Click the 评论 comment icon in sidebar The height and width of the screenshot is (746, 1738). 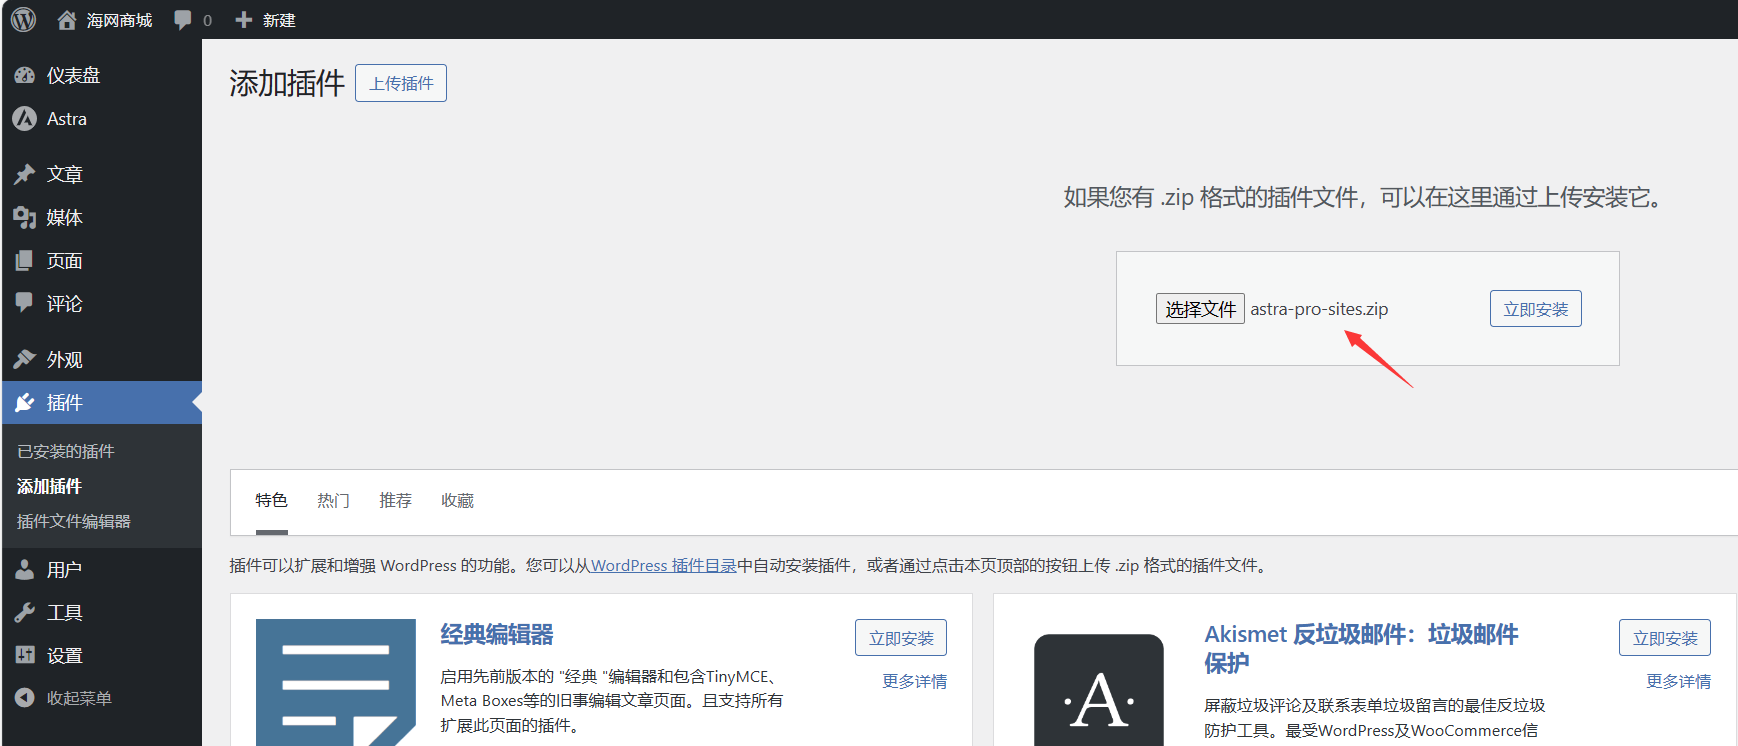click(25, 303)
